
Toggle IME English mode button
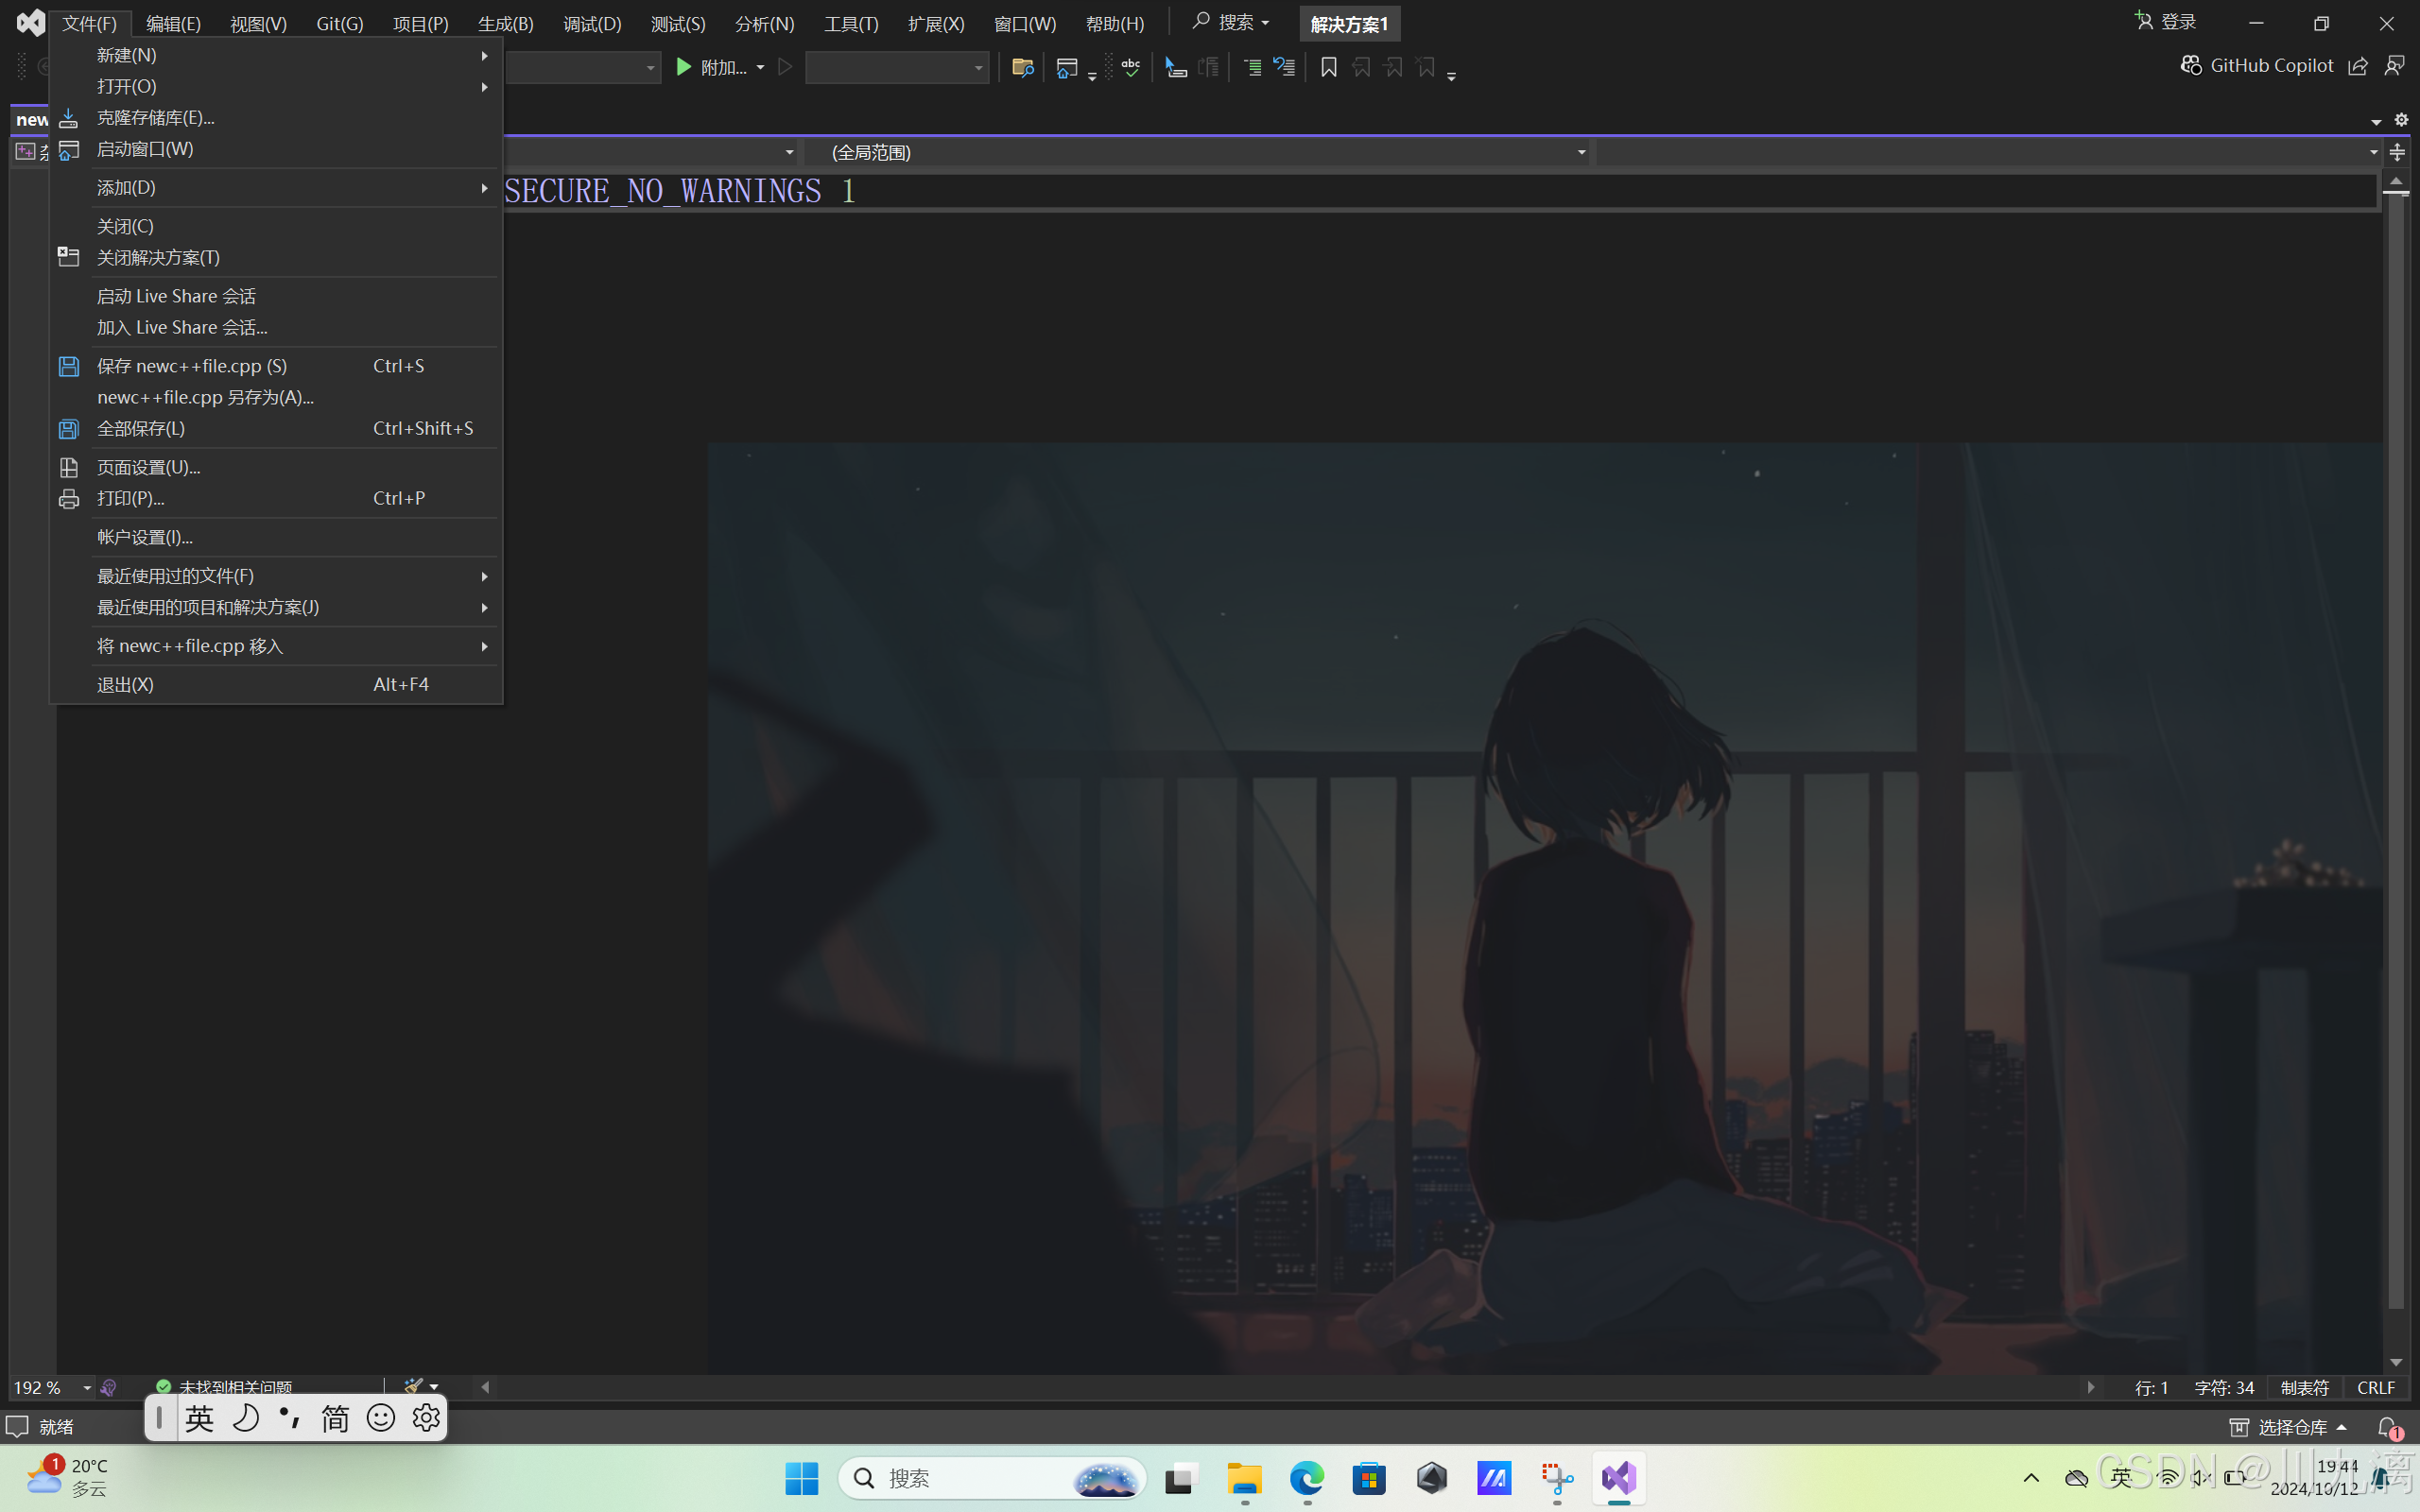199,1418
